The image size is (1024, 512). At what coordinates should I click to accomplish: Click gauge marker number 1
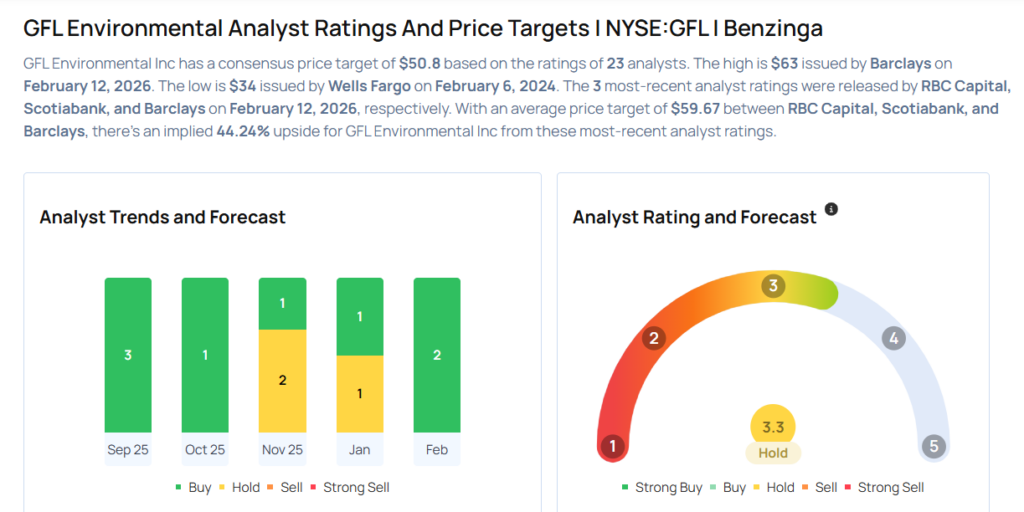pyautogui.click(x=612, y=446)
